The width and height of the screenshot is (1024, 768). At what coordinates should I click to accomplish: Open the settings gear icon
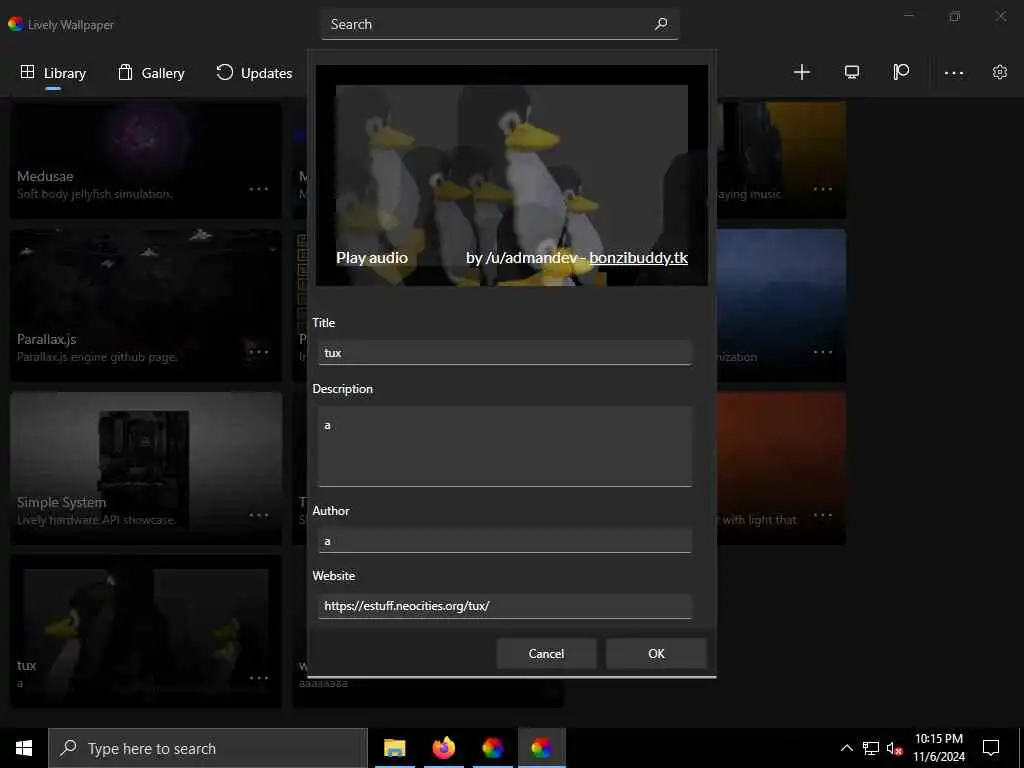point(1000,72)
